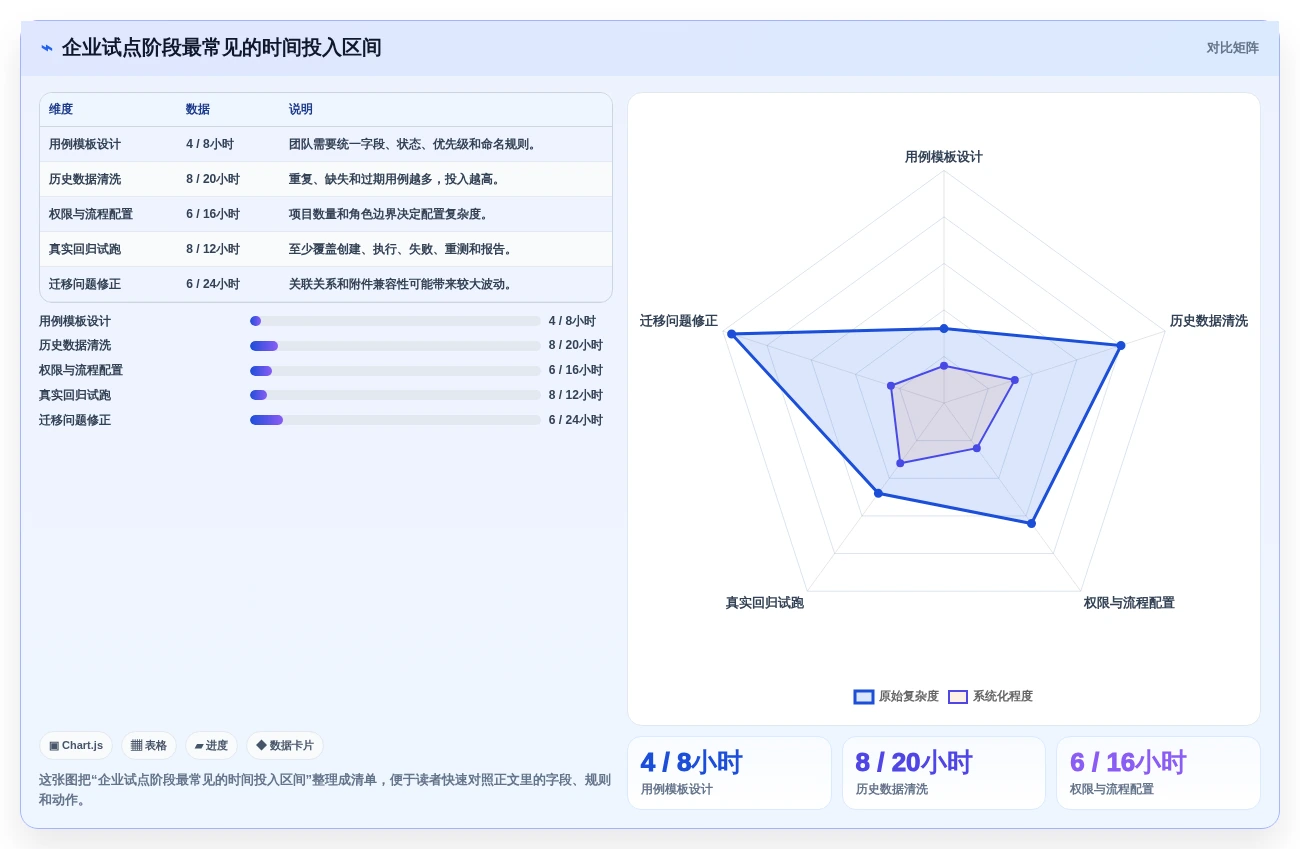The image size is (1300, 849).
Task: Toggle 原始复杂度 legend swatch
Action: point(864,697)
